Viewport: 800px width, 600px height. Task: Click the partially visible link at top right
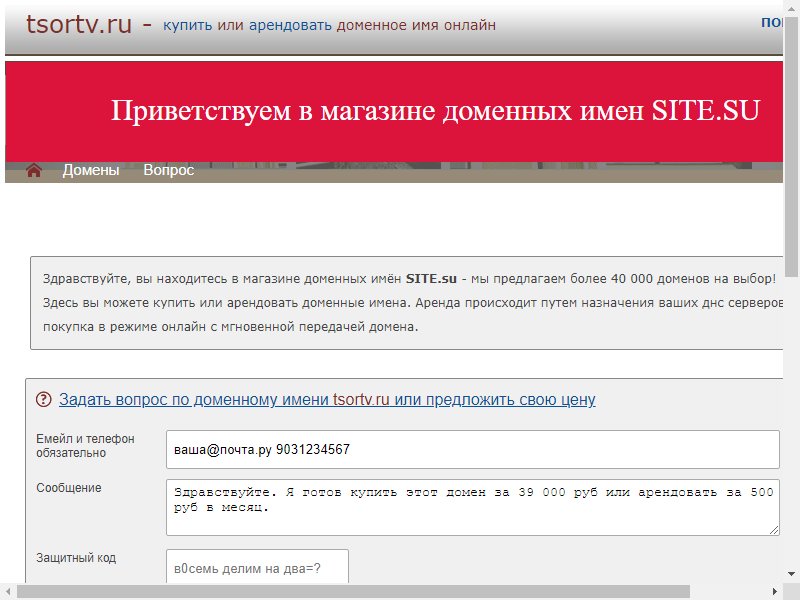pos(772,22)
